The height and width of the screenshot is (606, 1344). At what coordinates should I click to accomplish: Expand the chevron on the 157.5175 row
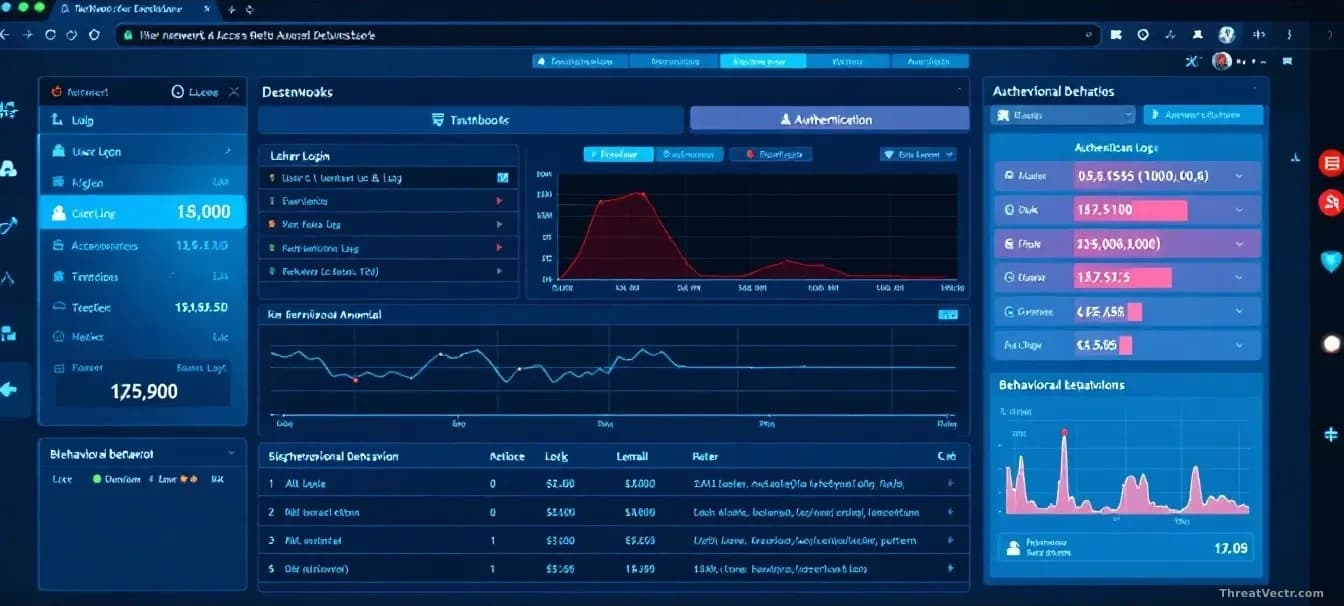click(1240, 277)
